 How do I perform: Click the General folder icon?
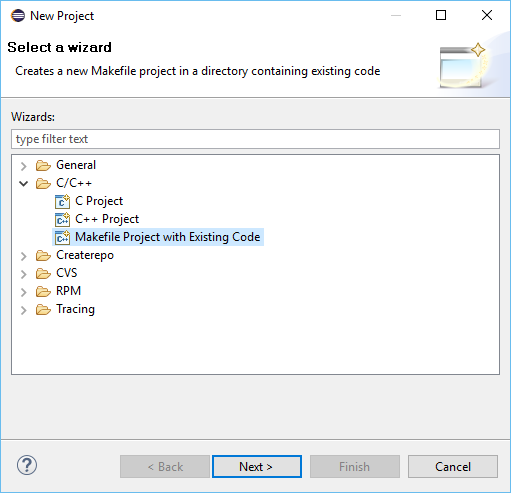pos(43,165)
